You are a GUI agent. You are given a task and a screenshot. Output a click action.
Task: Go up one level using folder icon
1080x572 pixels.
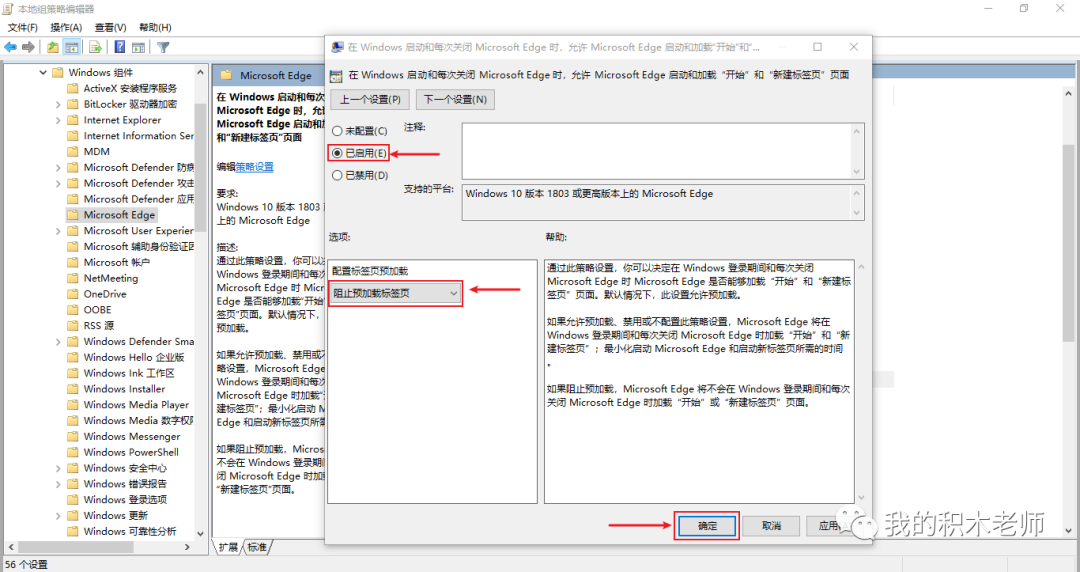[x=53, y=47]
